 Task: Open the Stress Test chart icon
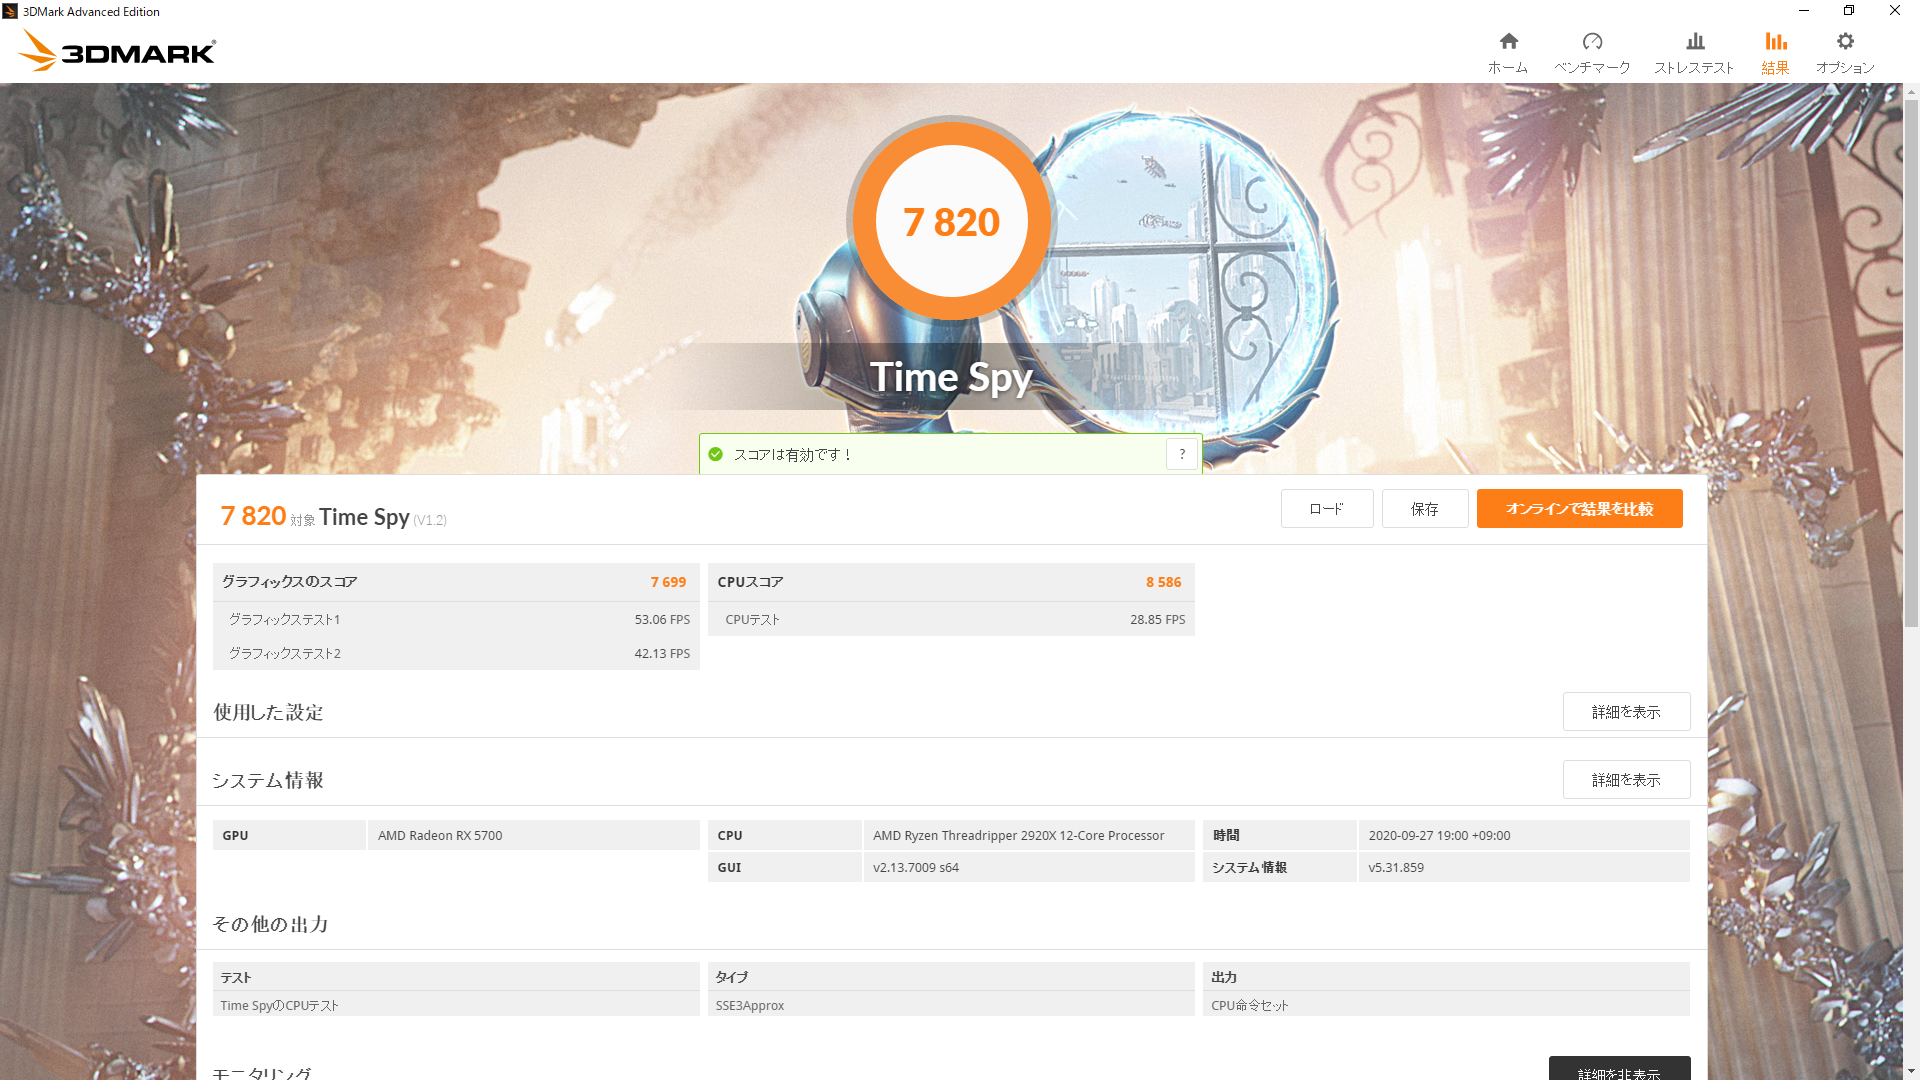[1694, 41]
